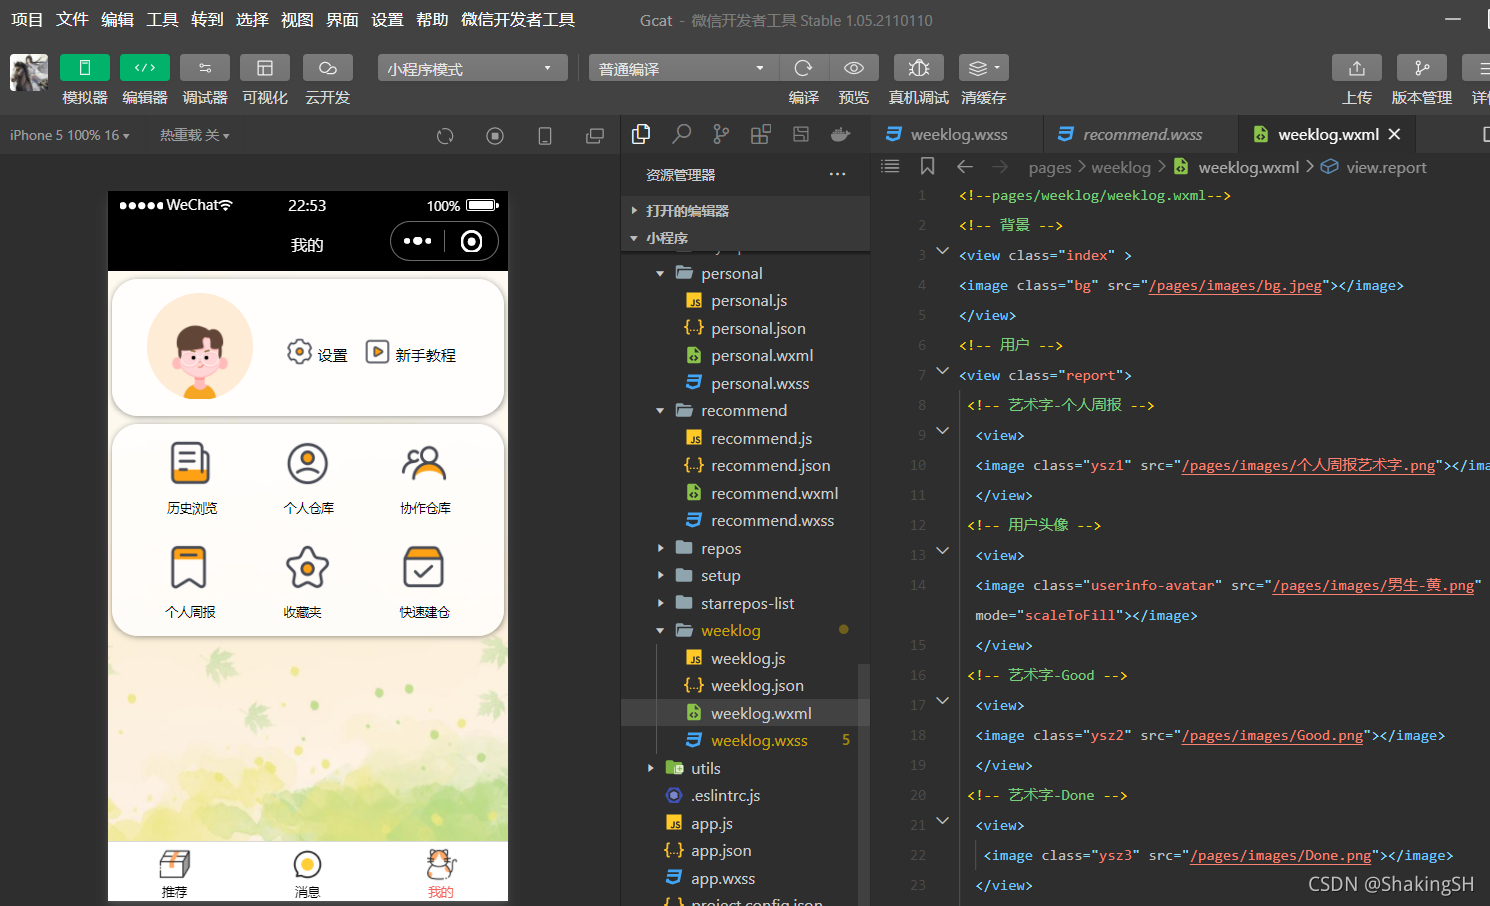The image size is (1490, 906).
Task: Click the editor bookmark icon
Action: (927, 167)
